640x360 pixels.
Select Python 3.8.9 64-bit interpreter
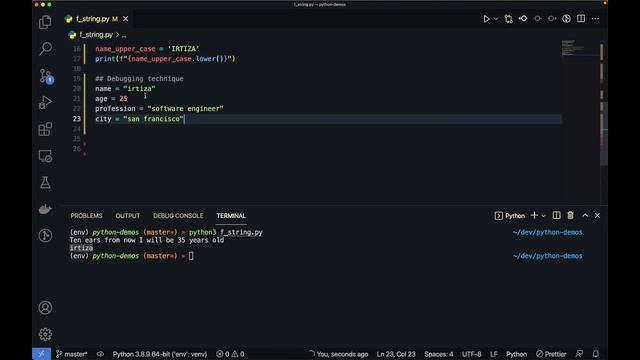click(160, 354)
